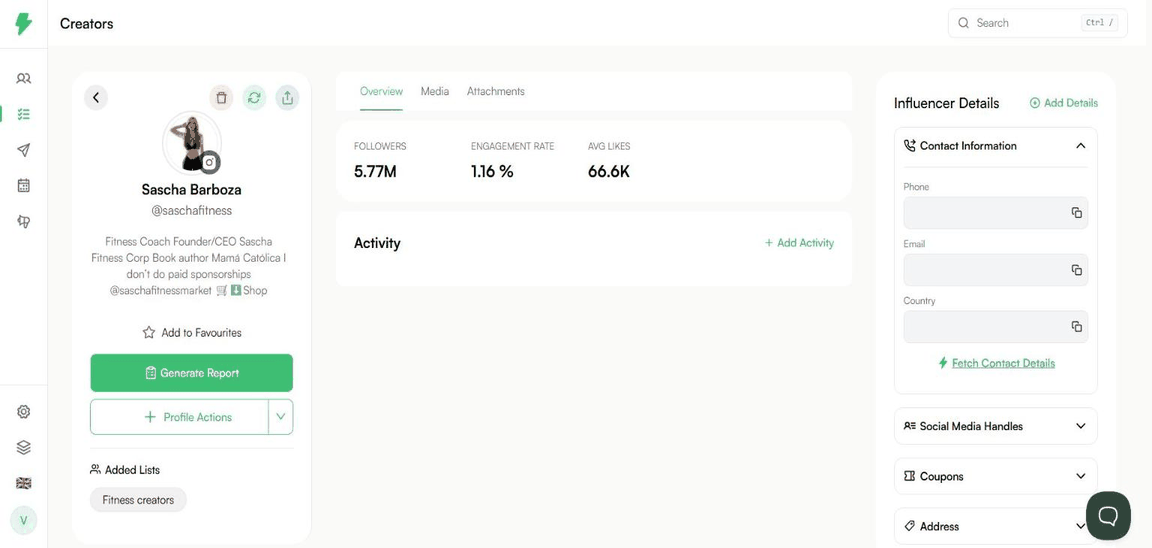Open the settings gear in sidebar
Viewport: 1152px width, 548px height.
[x=24, y=411]
